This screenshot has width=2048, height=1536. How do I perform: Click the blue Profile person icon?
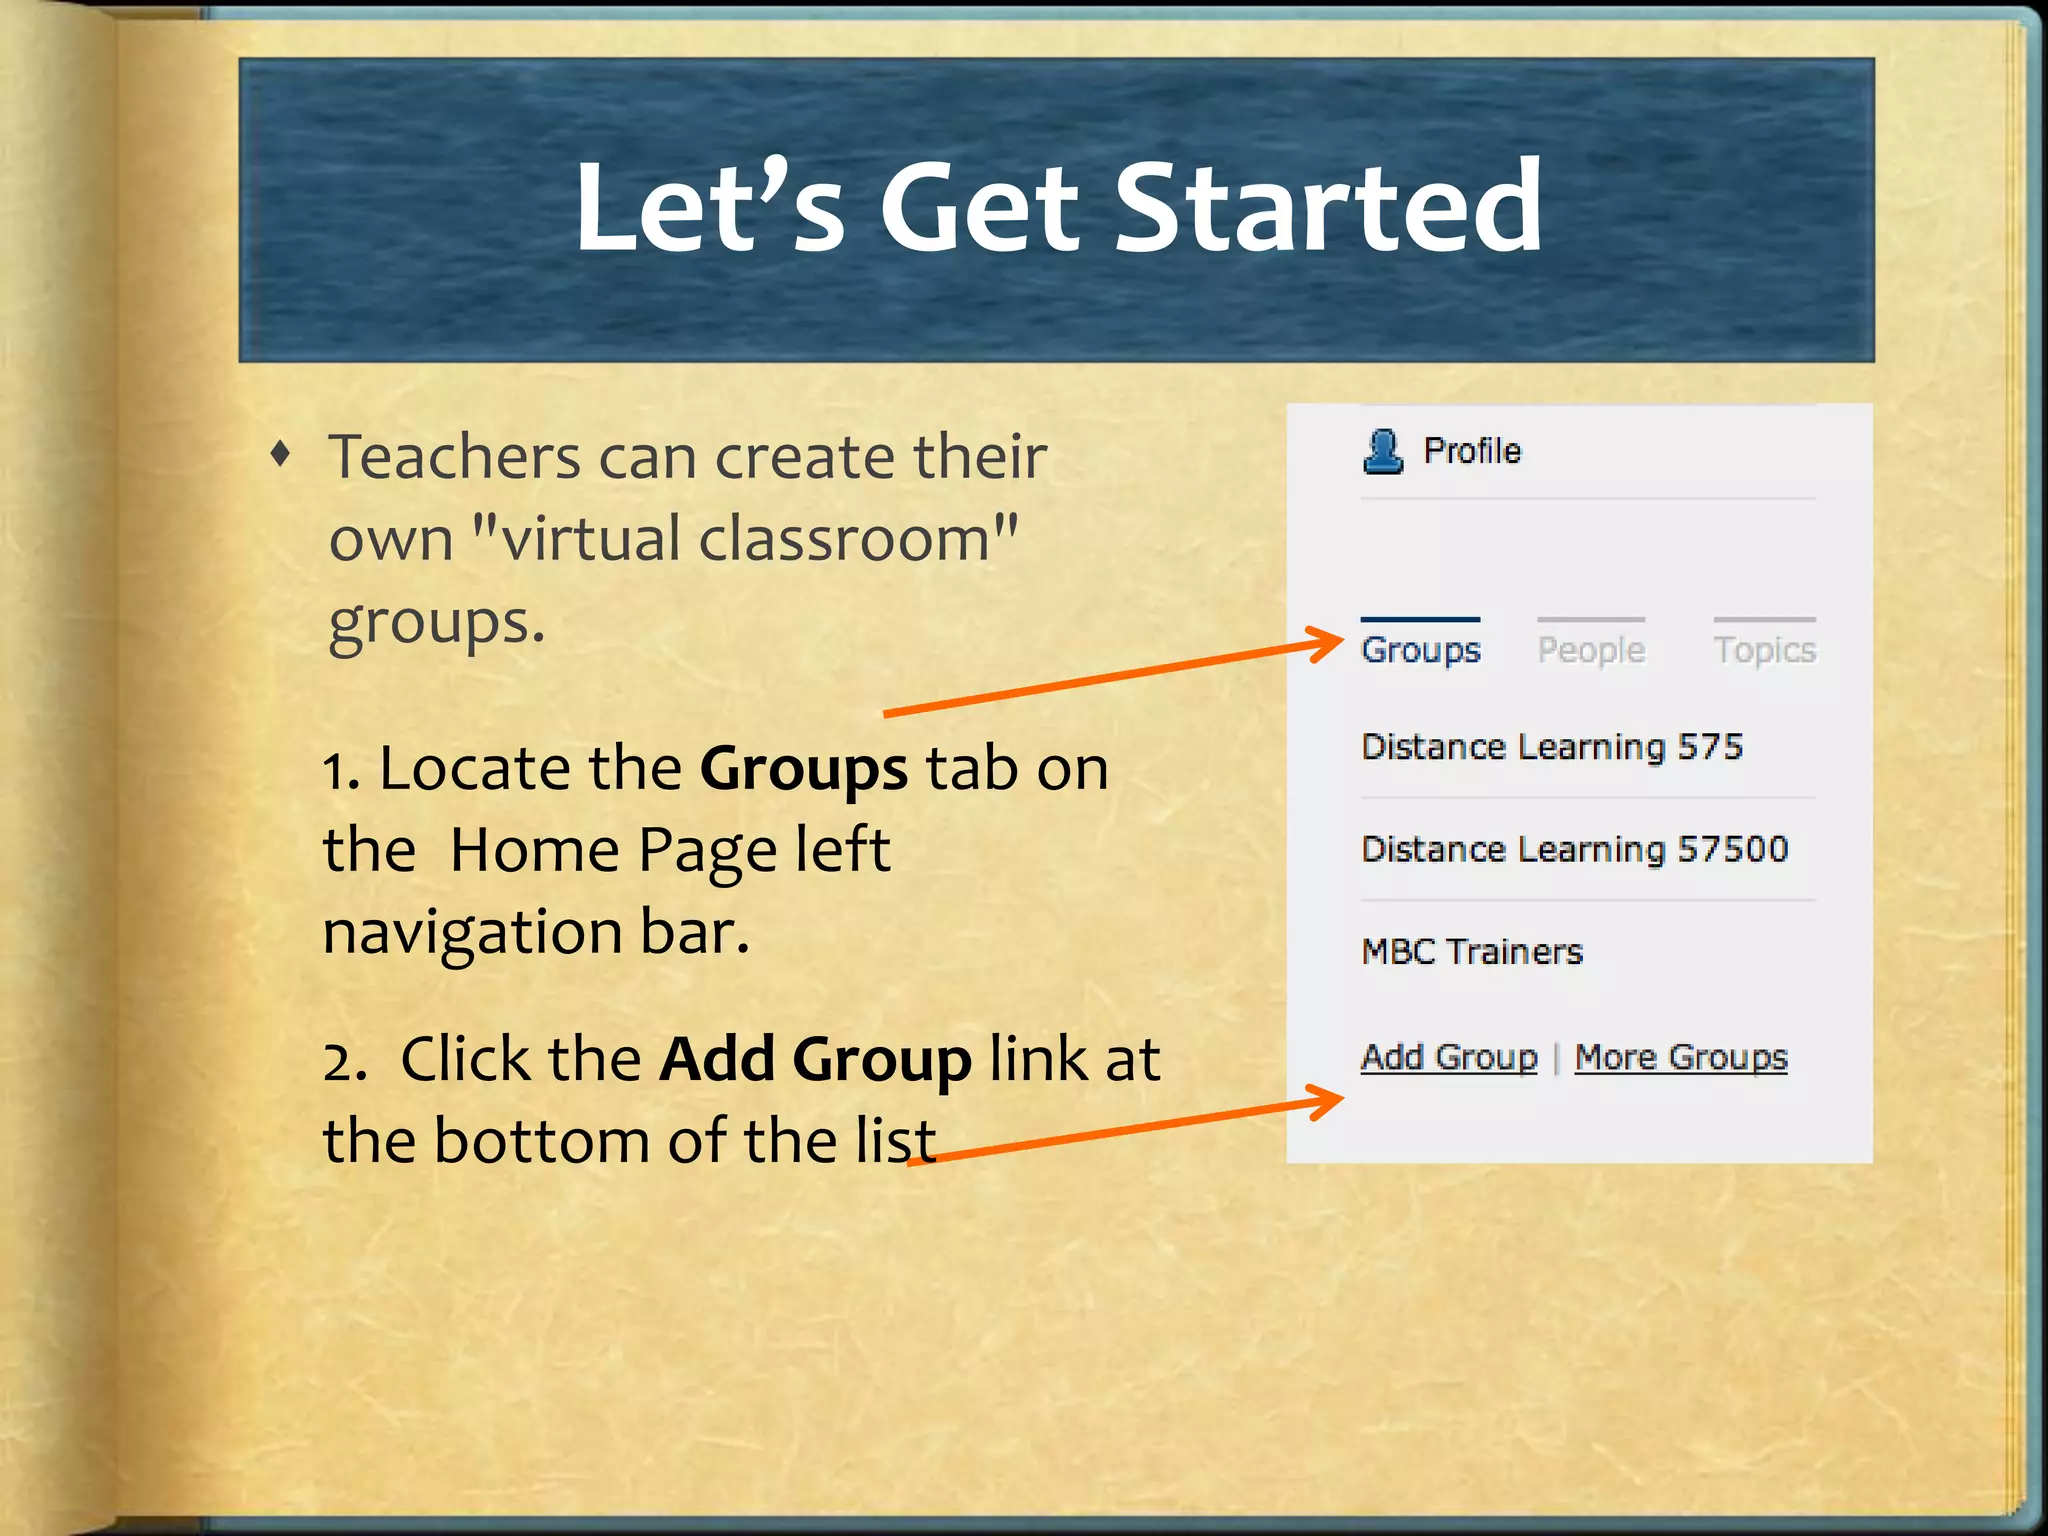coord(1383,451)
